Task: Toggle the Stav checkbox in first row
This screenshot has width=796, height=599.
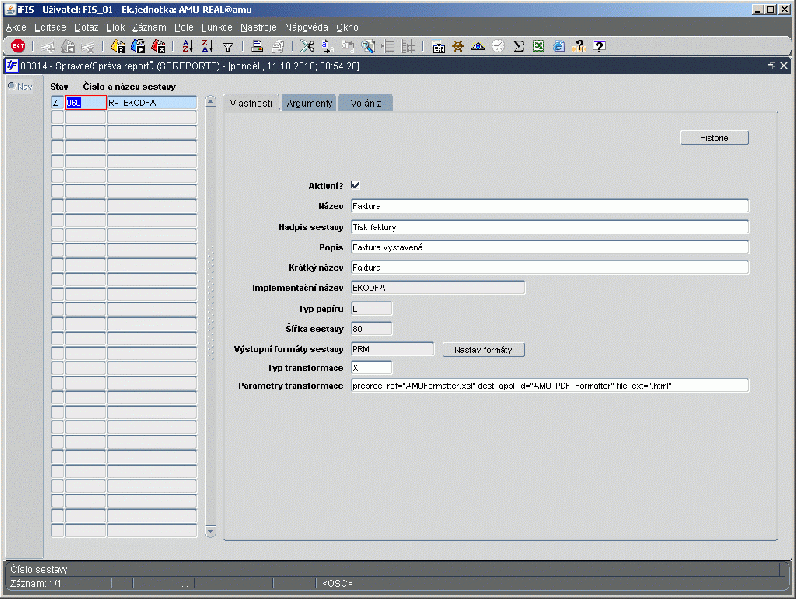Action: click(56, 102)
